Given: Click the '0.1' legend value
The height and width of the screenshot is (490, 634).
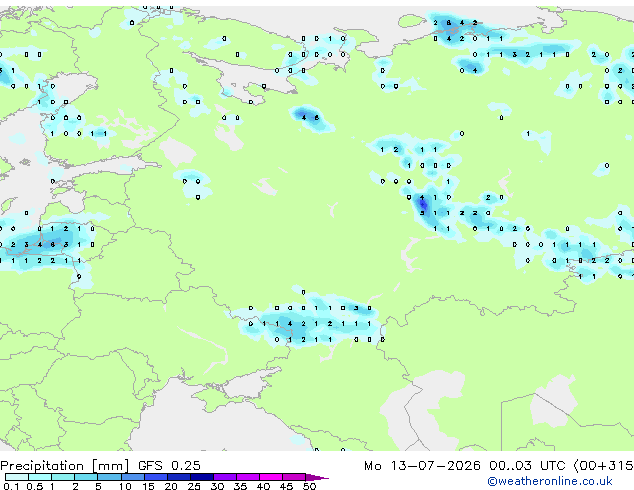Looking at the screenshot, I should [x=11, y=486].
